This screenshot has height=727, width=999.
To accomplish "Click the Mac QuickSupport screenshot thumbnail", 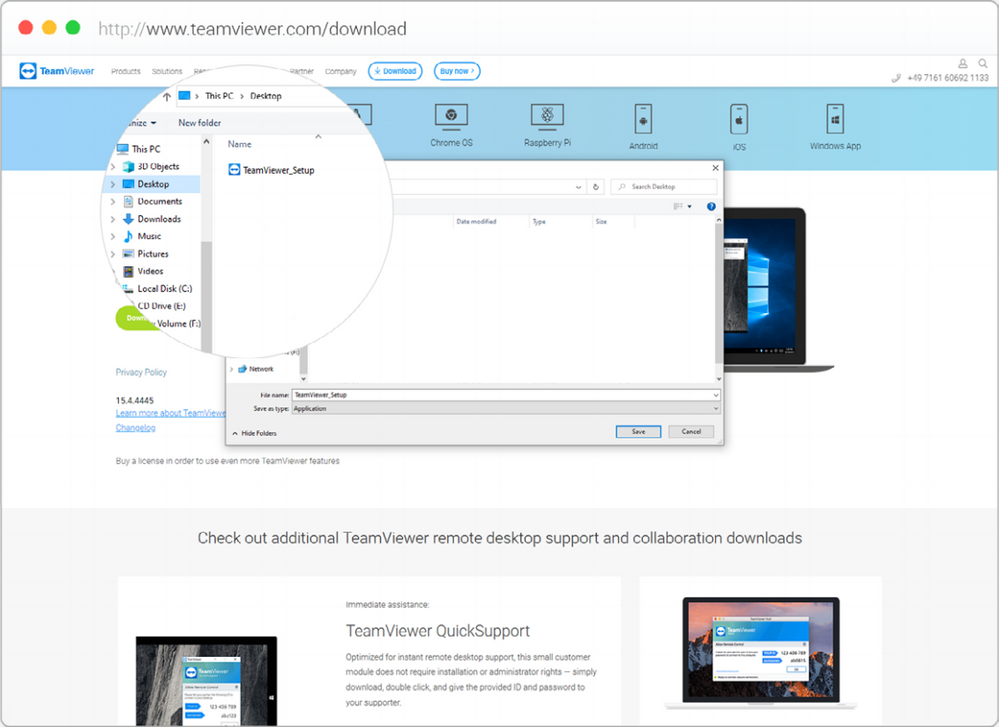I will pyautogui.click(x=761, y=652).
